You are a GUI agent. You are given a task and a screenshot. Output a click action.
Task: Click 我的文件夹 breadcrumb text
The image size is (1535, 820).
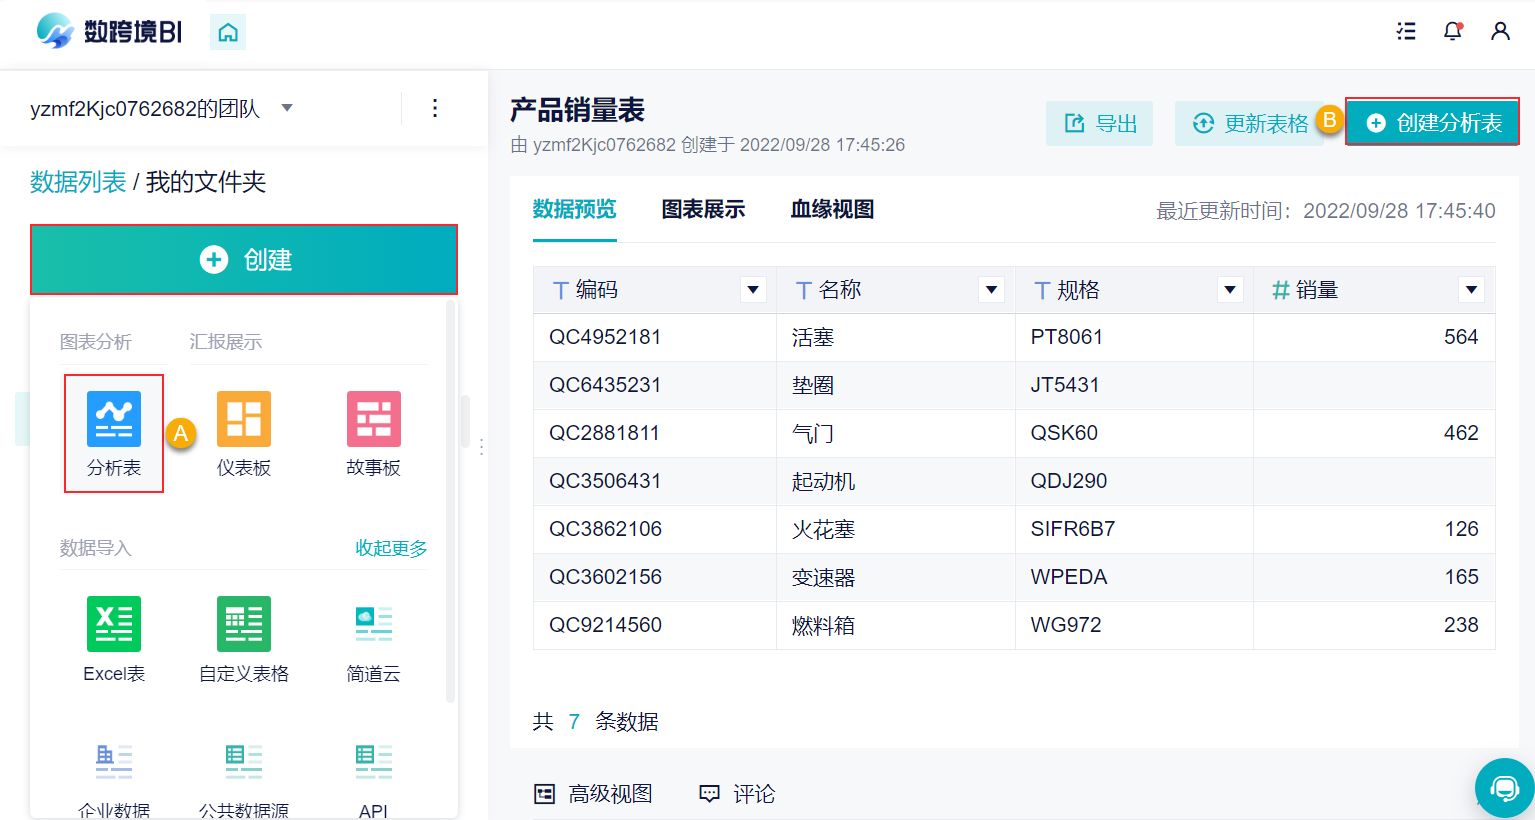pos(206,182)
